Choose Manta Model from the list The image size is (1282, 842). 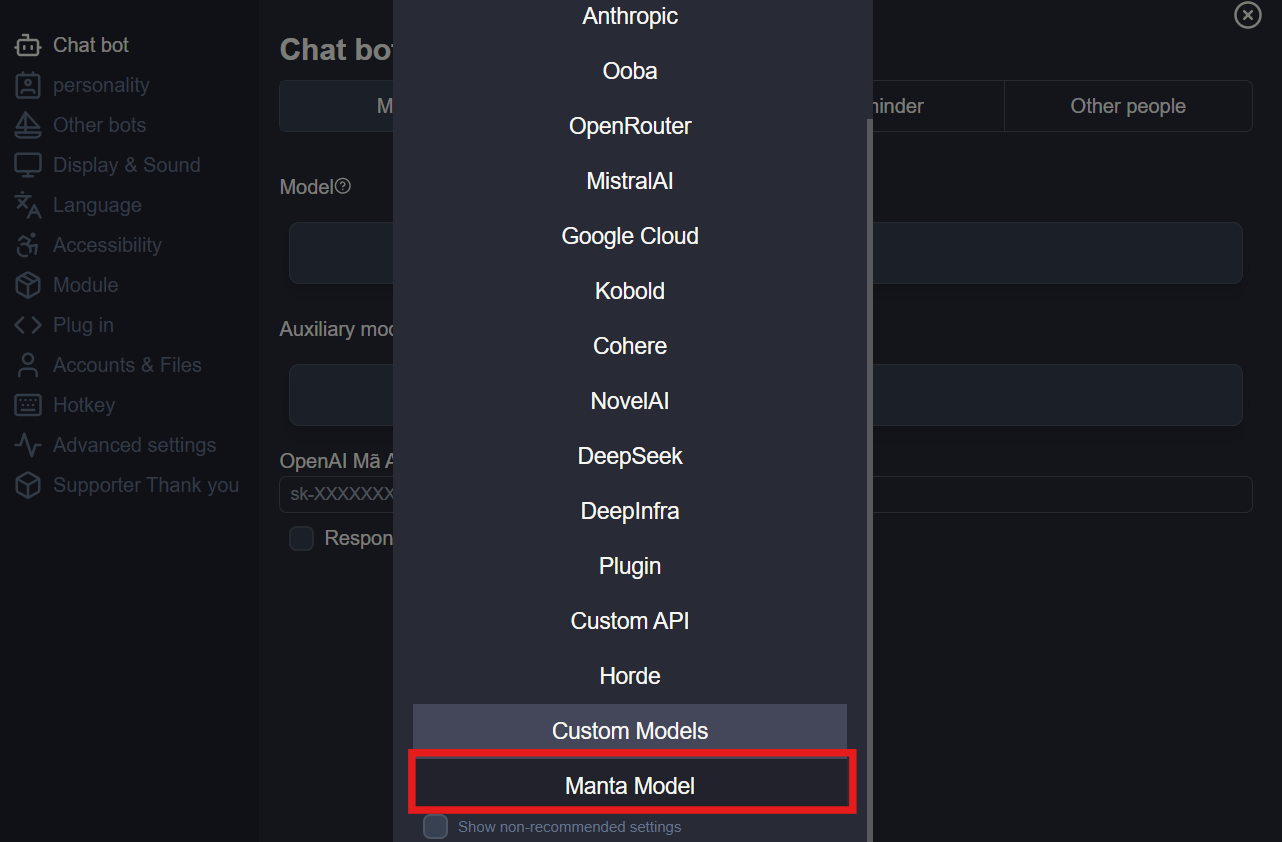pos(630,786)
